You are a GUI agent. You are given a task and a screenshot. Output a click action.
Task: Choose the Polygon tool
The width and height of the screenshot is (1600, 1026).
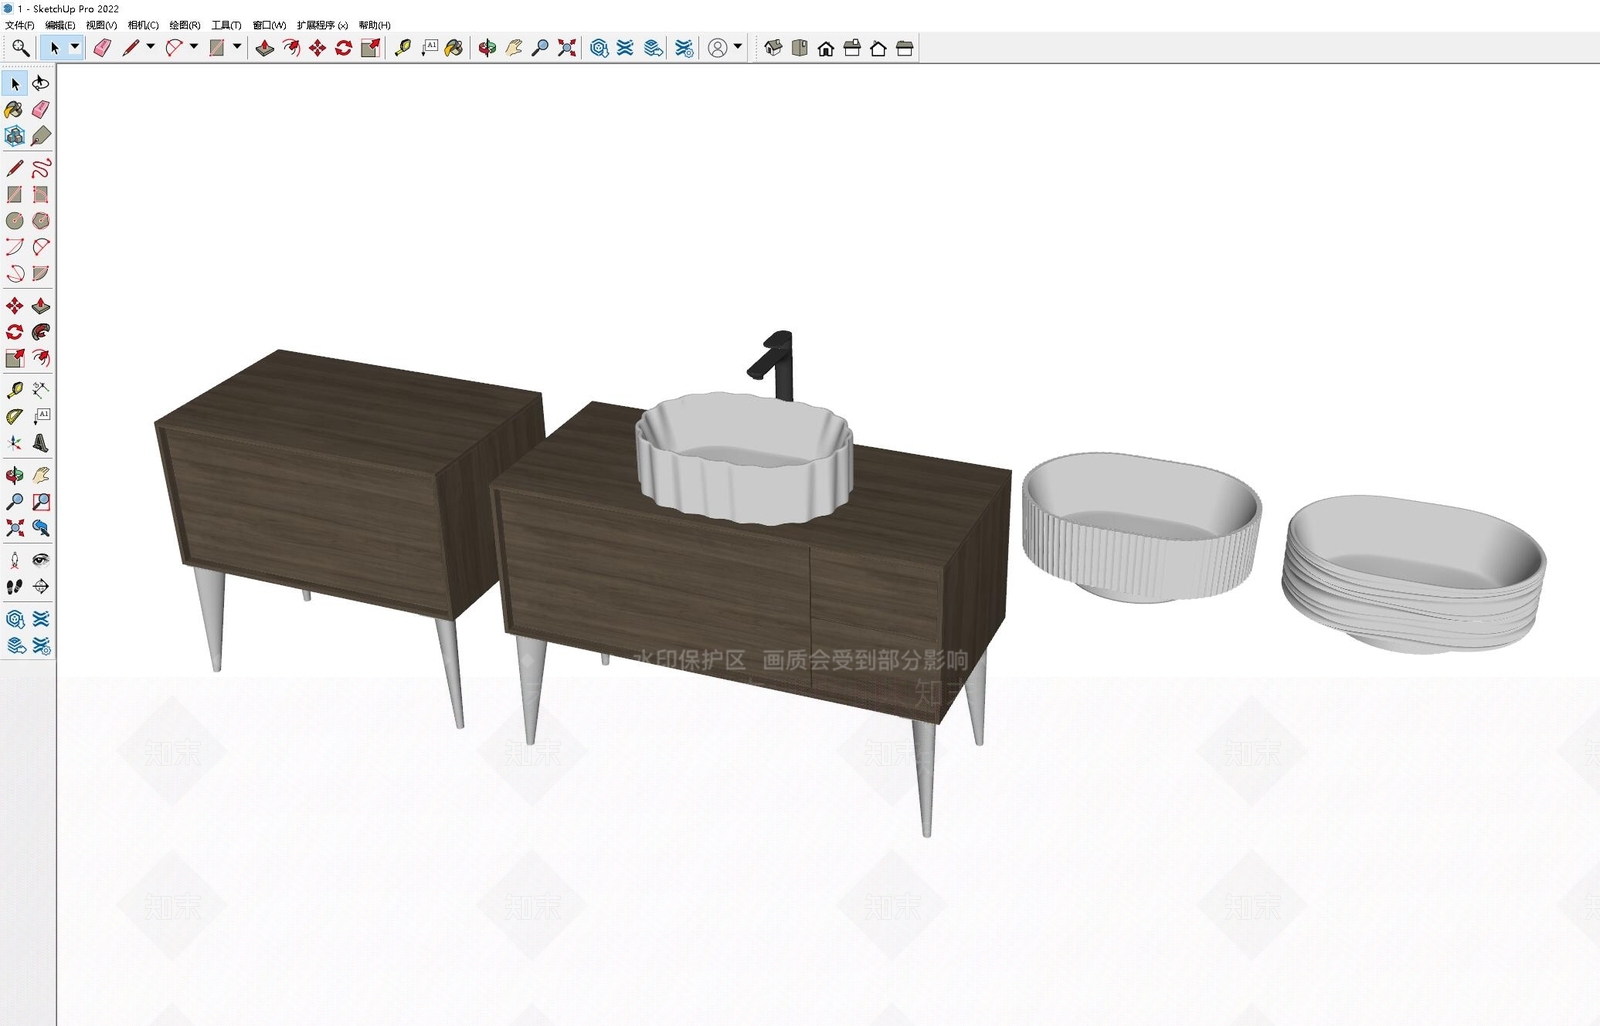click(41, 220)
